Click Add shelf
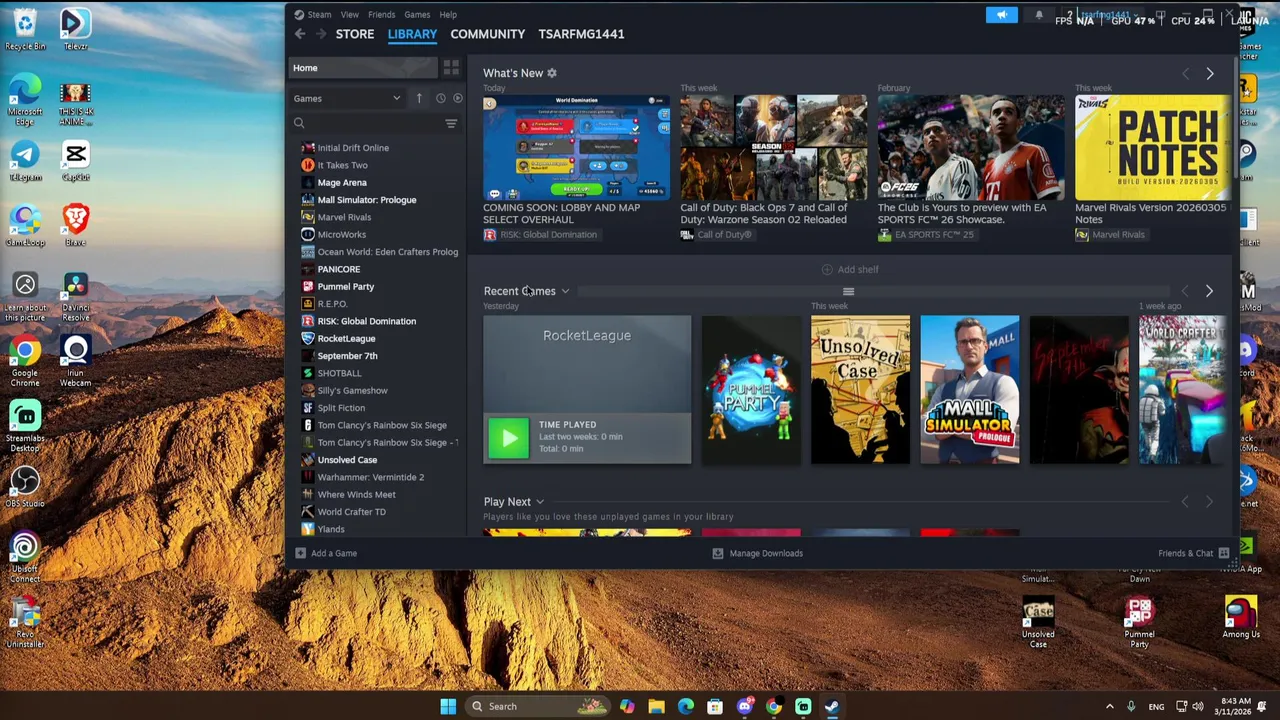1280x720 pixels. pos(850,269)
